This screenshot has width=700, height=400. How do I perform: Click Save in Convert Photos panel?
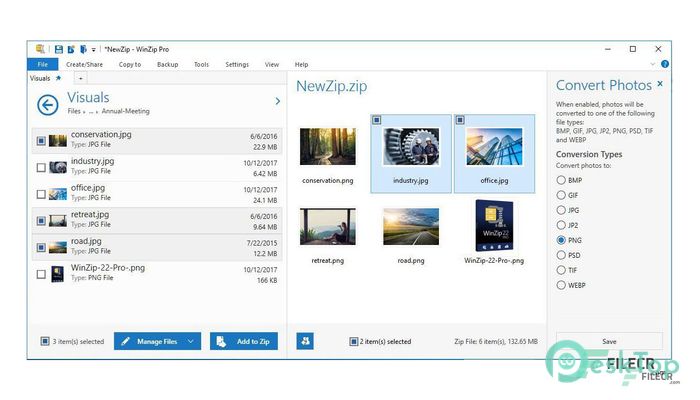point(609,341)
